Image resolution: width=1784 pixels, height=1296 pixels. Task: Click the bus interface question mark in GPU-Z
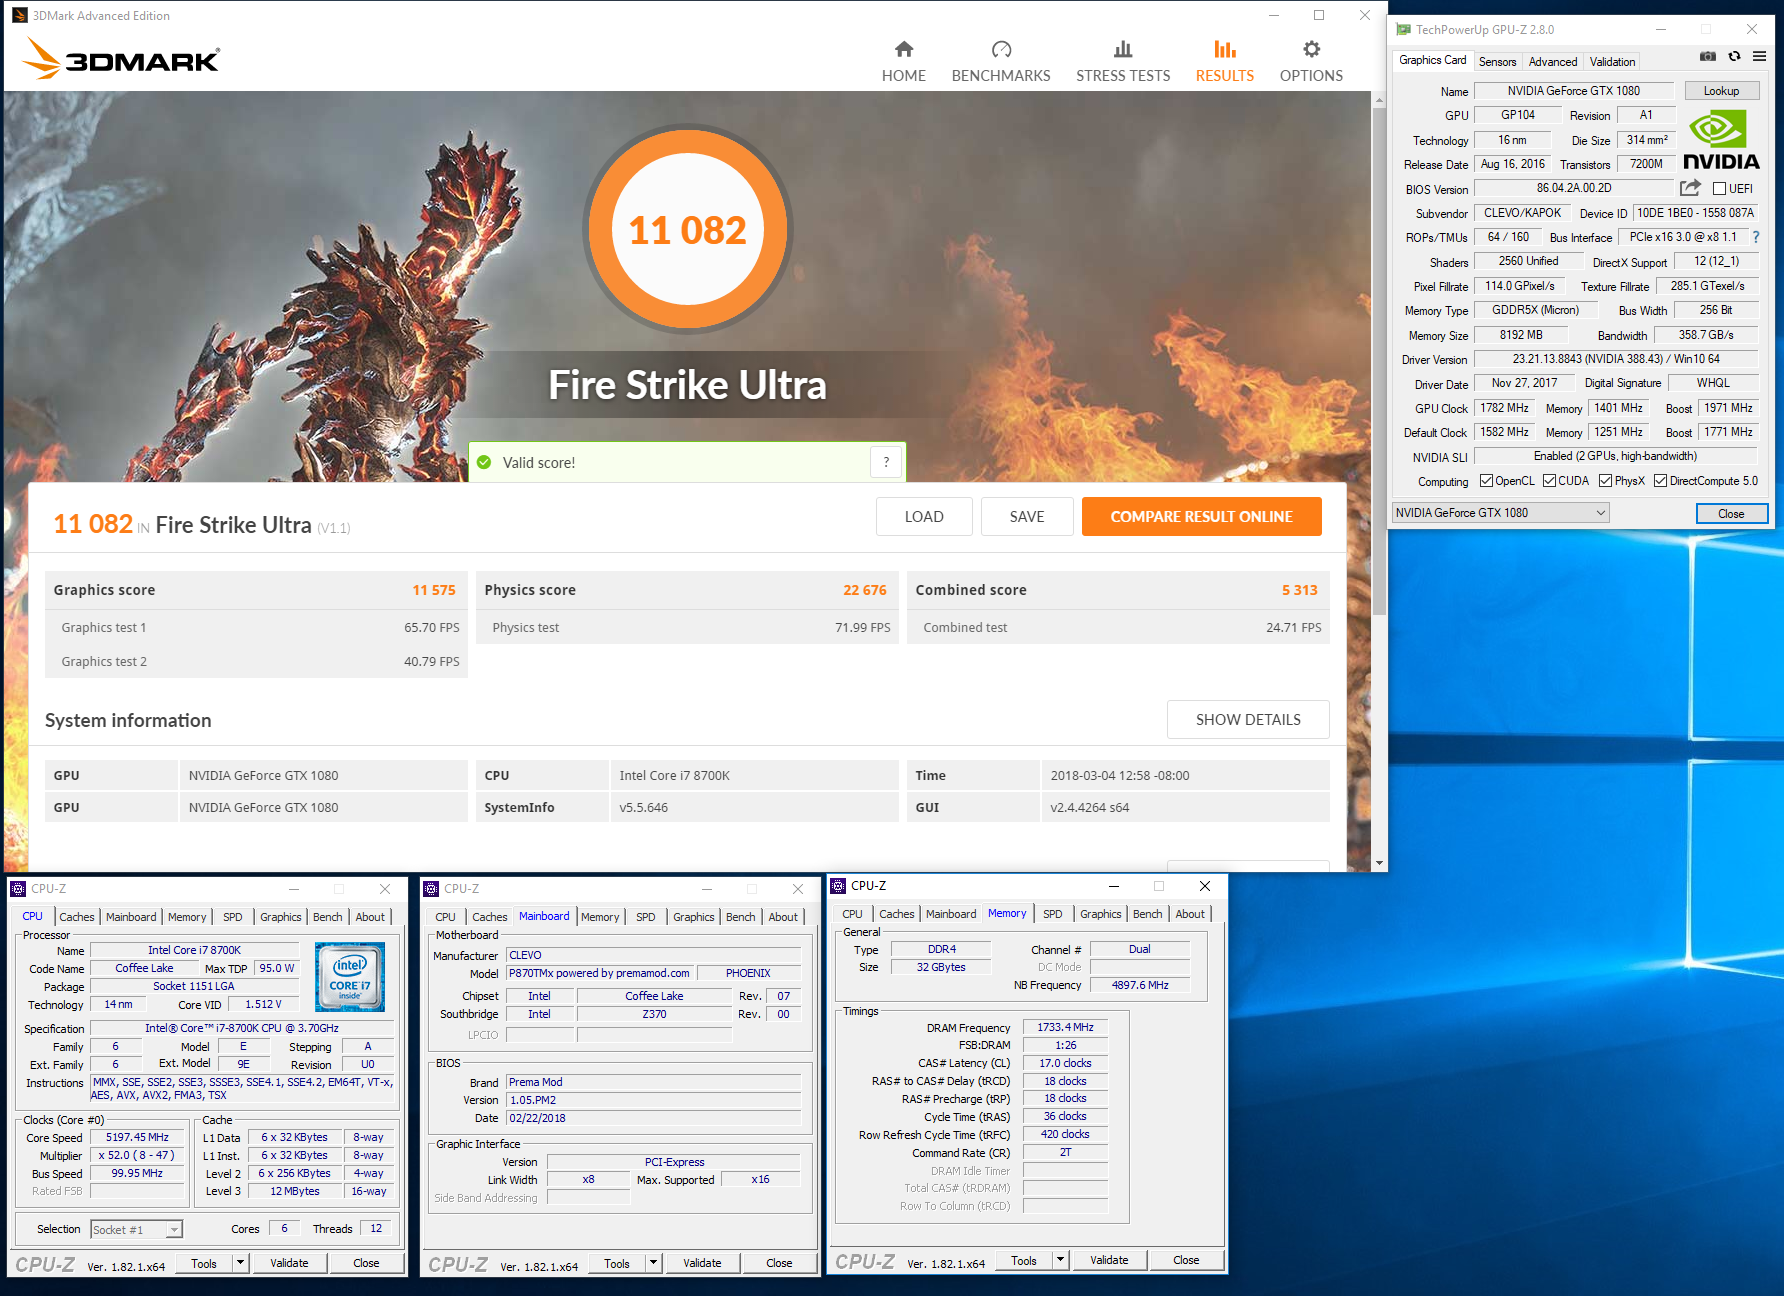pos(1755,237)
